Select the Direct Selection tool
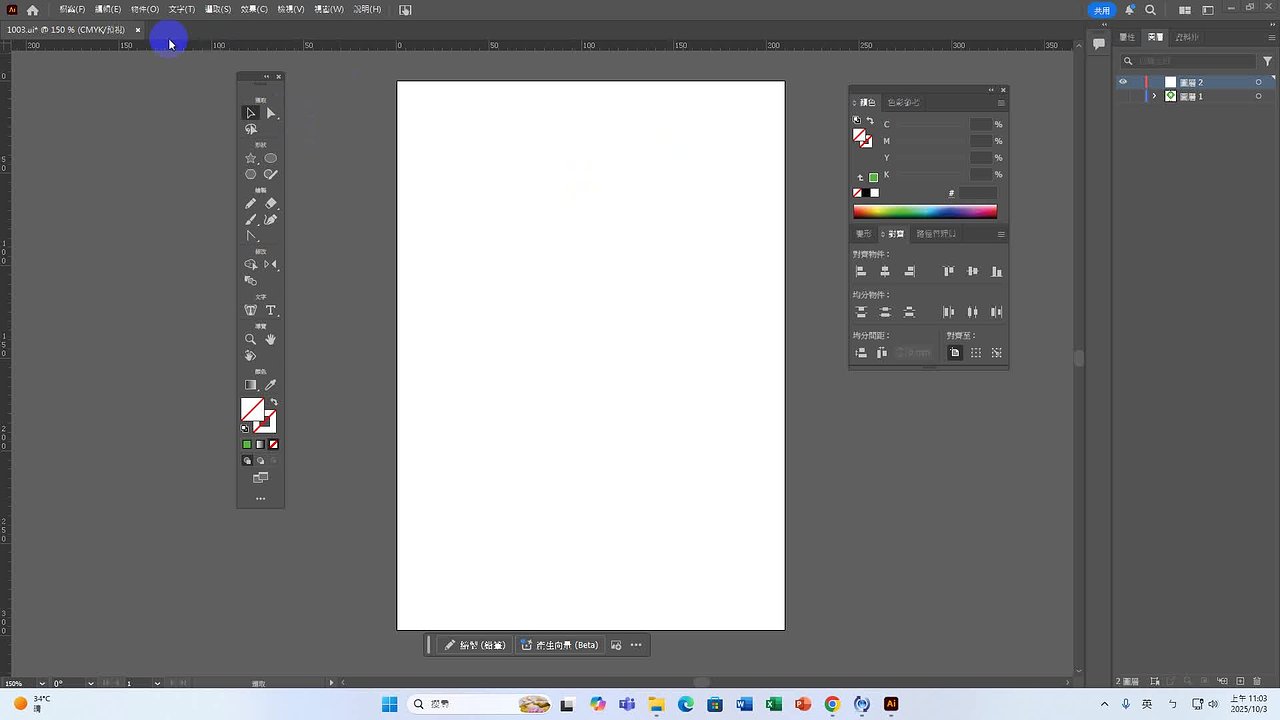This screenshot has height=720, width=1280. coord(270,113)
